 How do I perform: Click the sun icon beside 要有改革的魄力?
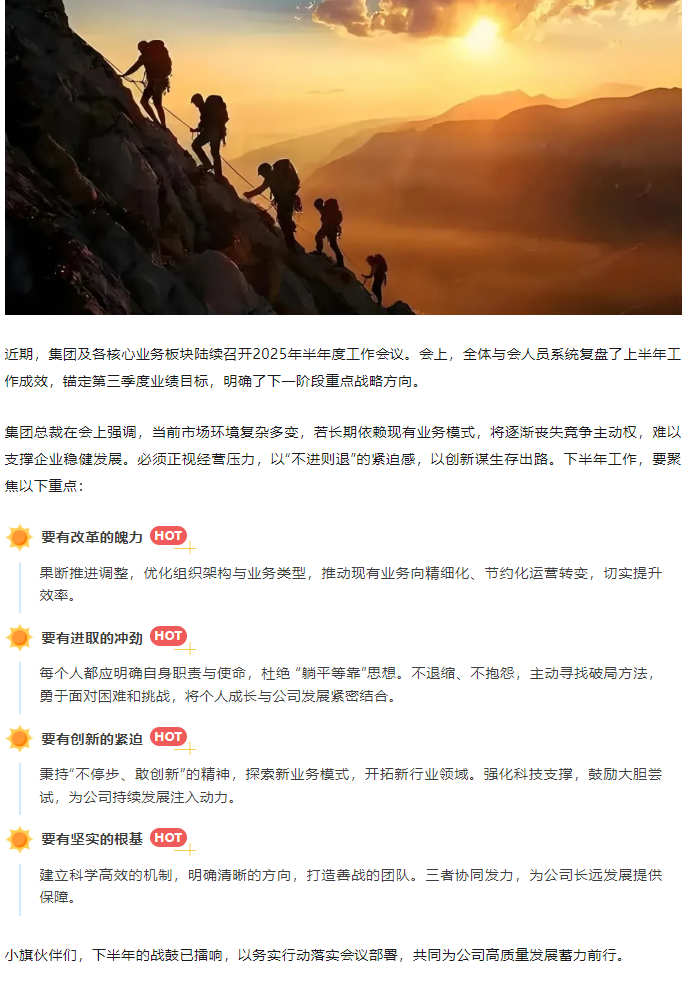(19, 537)
